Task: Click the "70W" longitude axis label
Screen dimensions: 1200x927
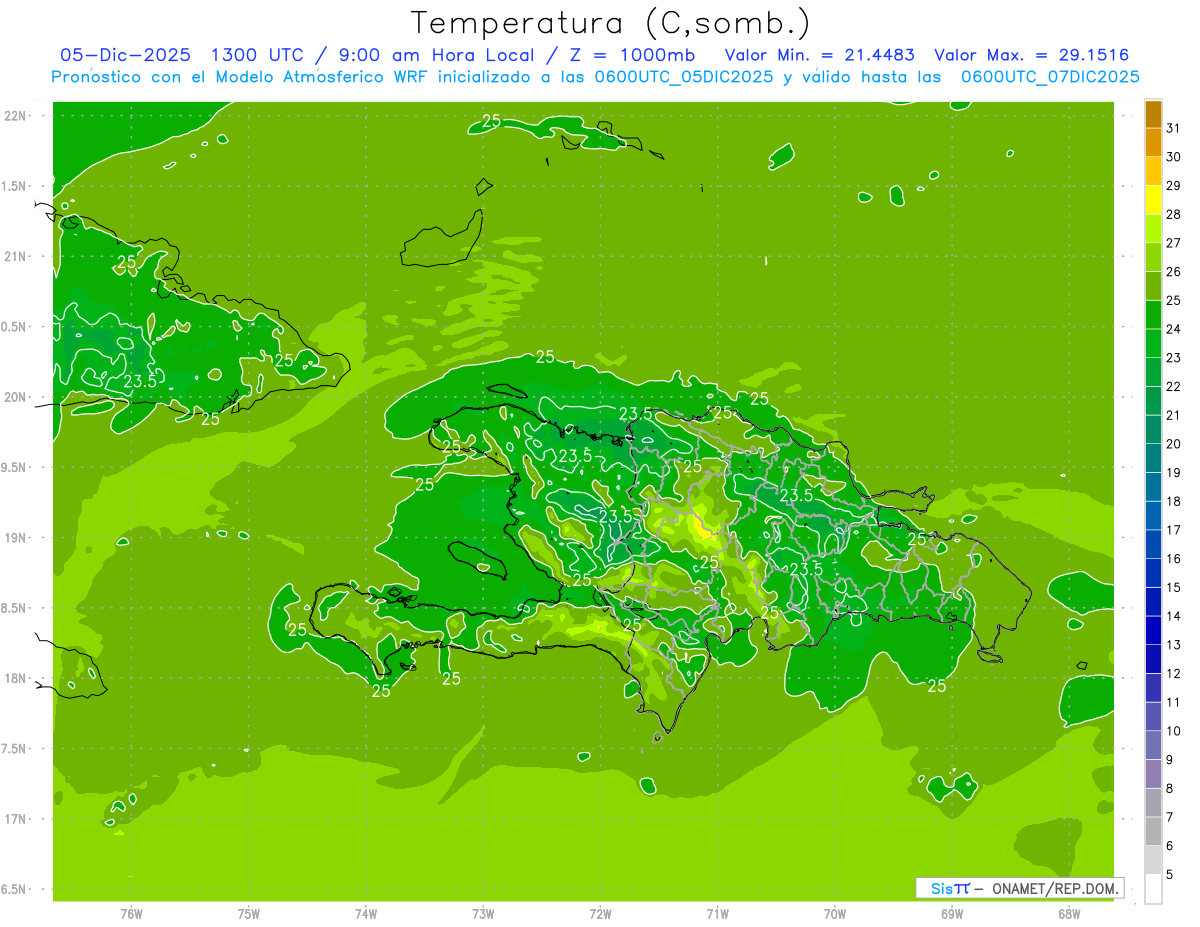Action: coord(835,914)
